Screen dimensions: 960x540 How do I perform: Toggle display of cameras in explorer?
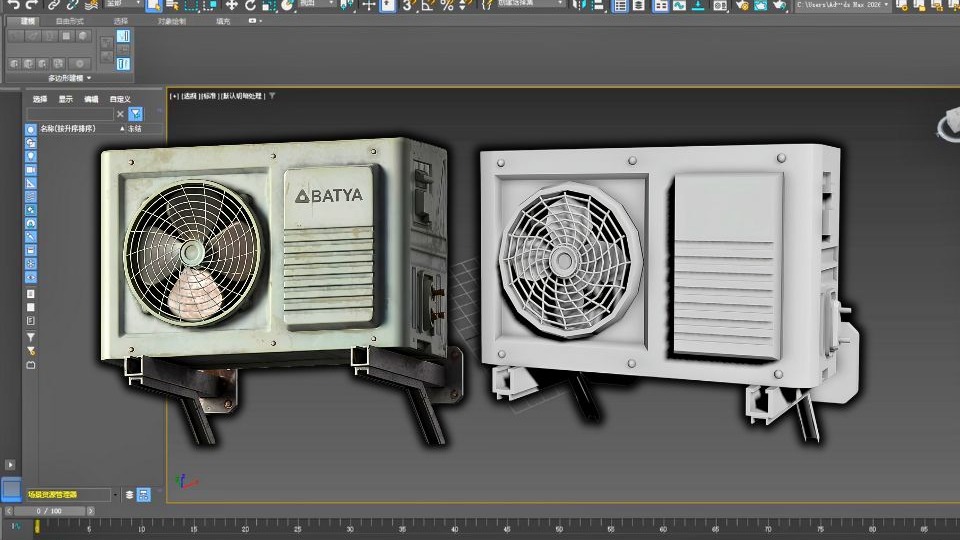click(x=31, y=170)
